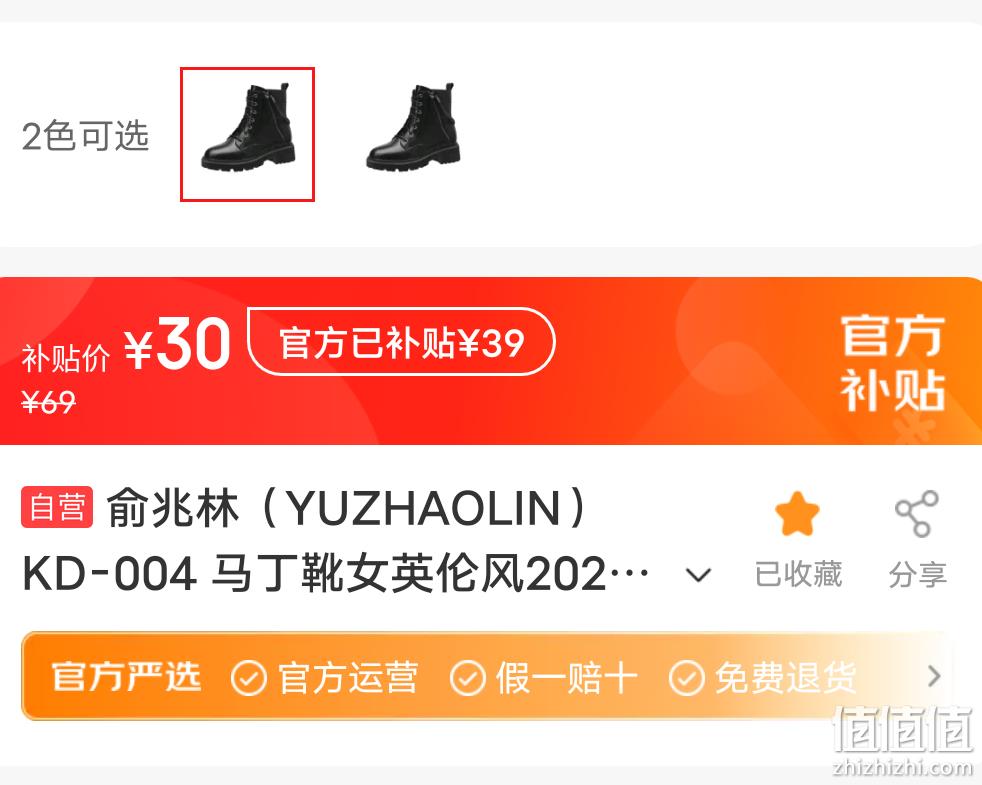This screenshot has height=785, width=982.
Task: Tap the crossed-out ¥69 original price
Action: click(49, 402)
